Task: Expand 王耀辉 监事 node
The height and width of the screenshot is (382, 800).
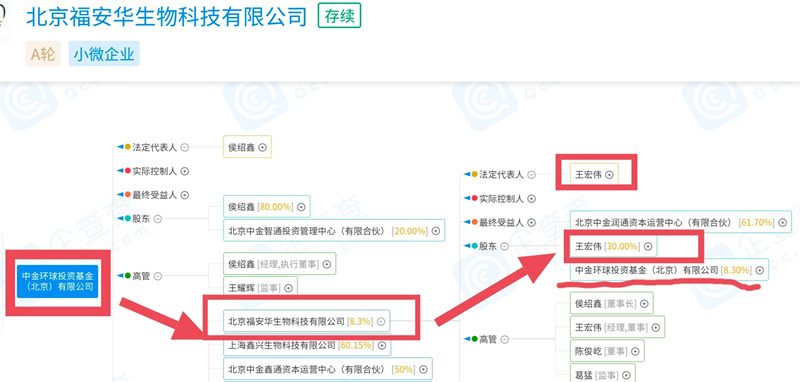Action: 288,288
